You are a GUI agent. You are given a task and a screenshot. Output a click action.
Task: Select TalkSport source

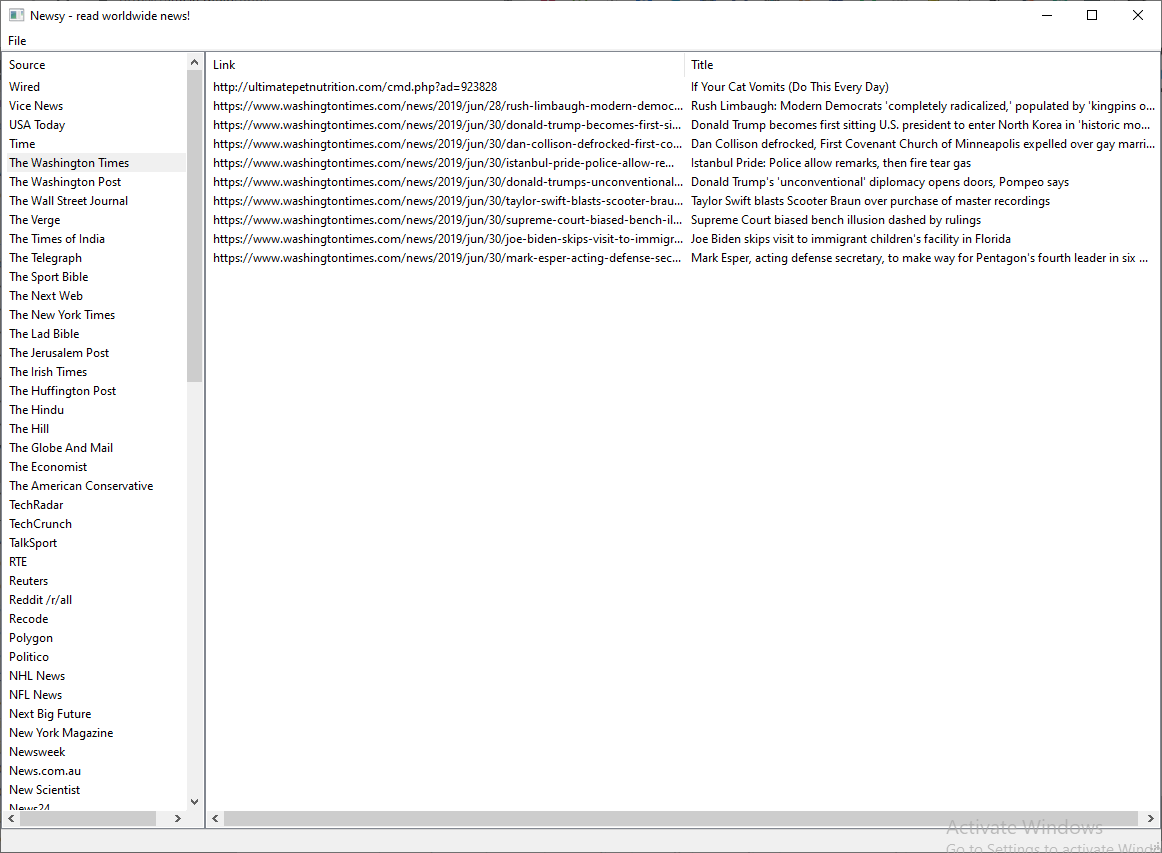(x=33, y=543)
